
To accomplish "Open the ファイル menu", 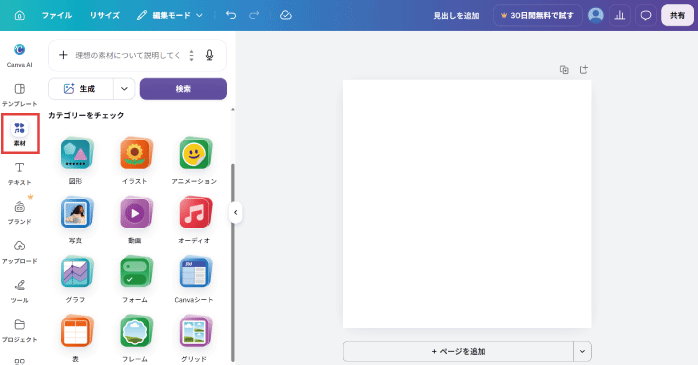I will 57,16.
